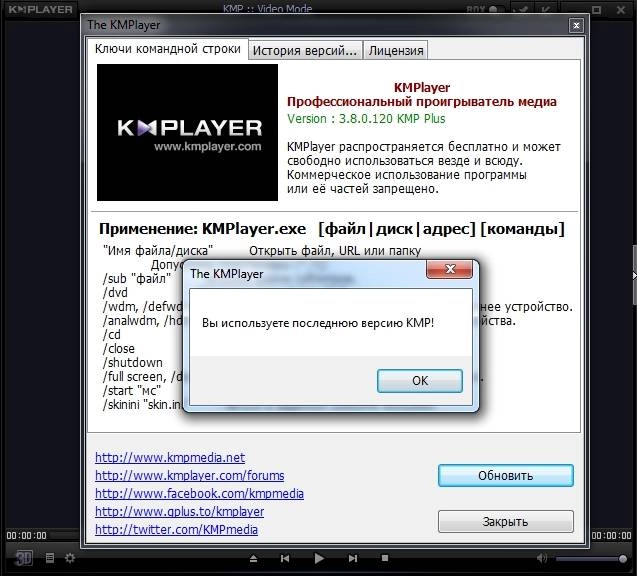Click the KMPlayer logo menu in title bar
This screenshot has height=576, width=637.
tap(40, 9)
